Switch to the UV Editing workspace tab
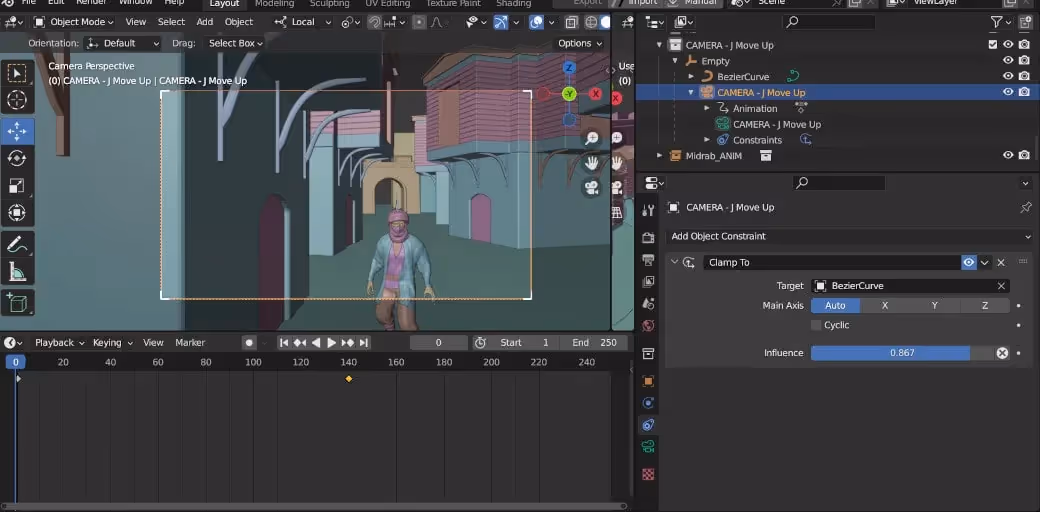 387,3
